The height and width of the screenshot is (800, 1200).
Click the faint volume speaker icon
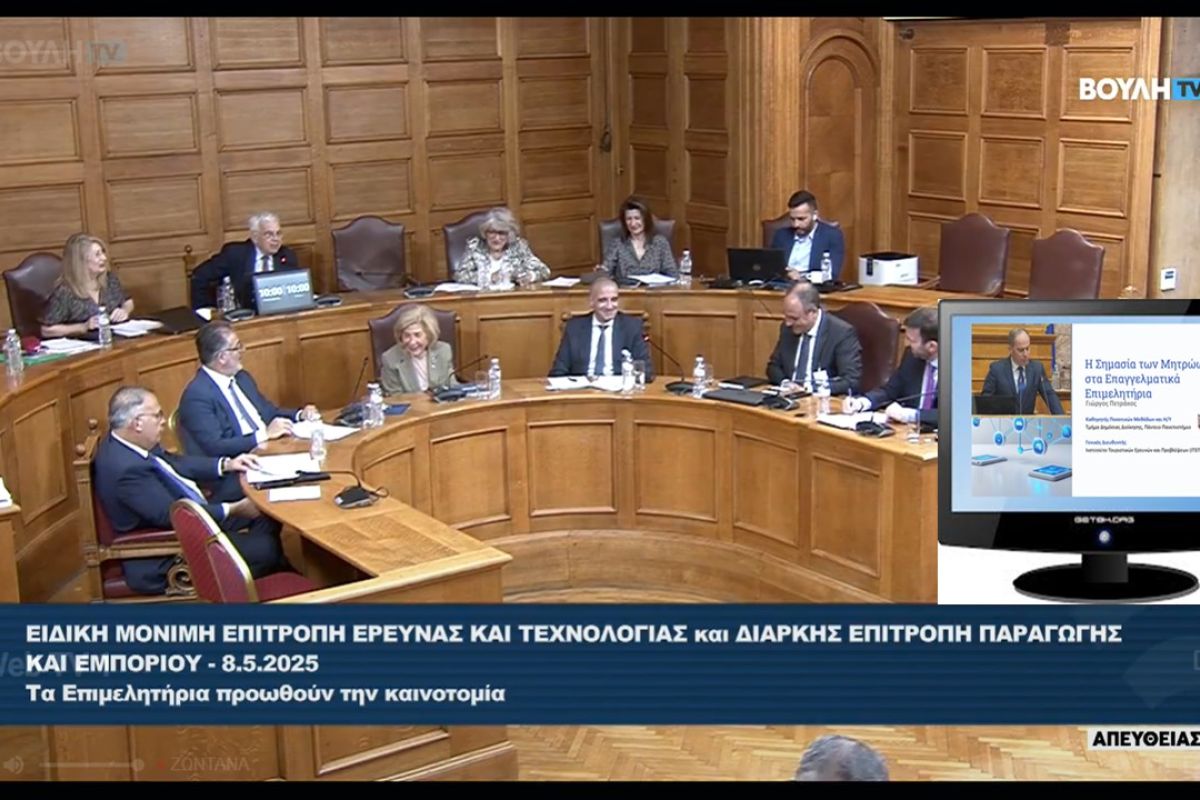[13, 765]
